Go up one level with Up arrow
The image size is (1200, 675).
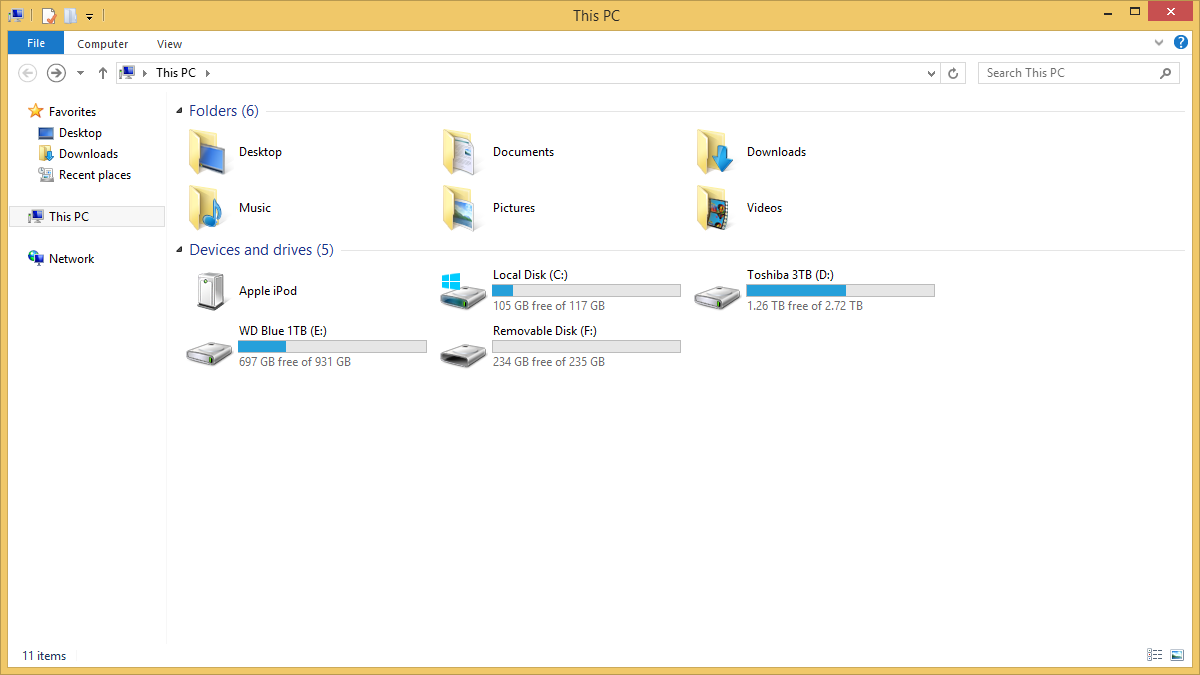coord(102,73)
